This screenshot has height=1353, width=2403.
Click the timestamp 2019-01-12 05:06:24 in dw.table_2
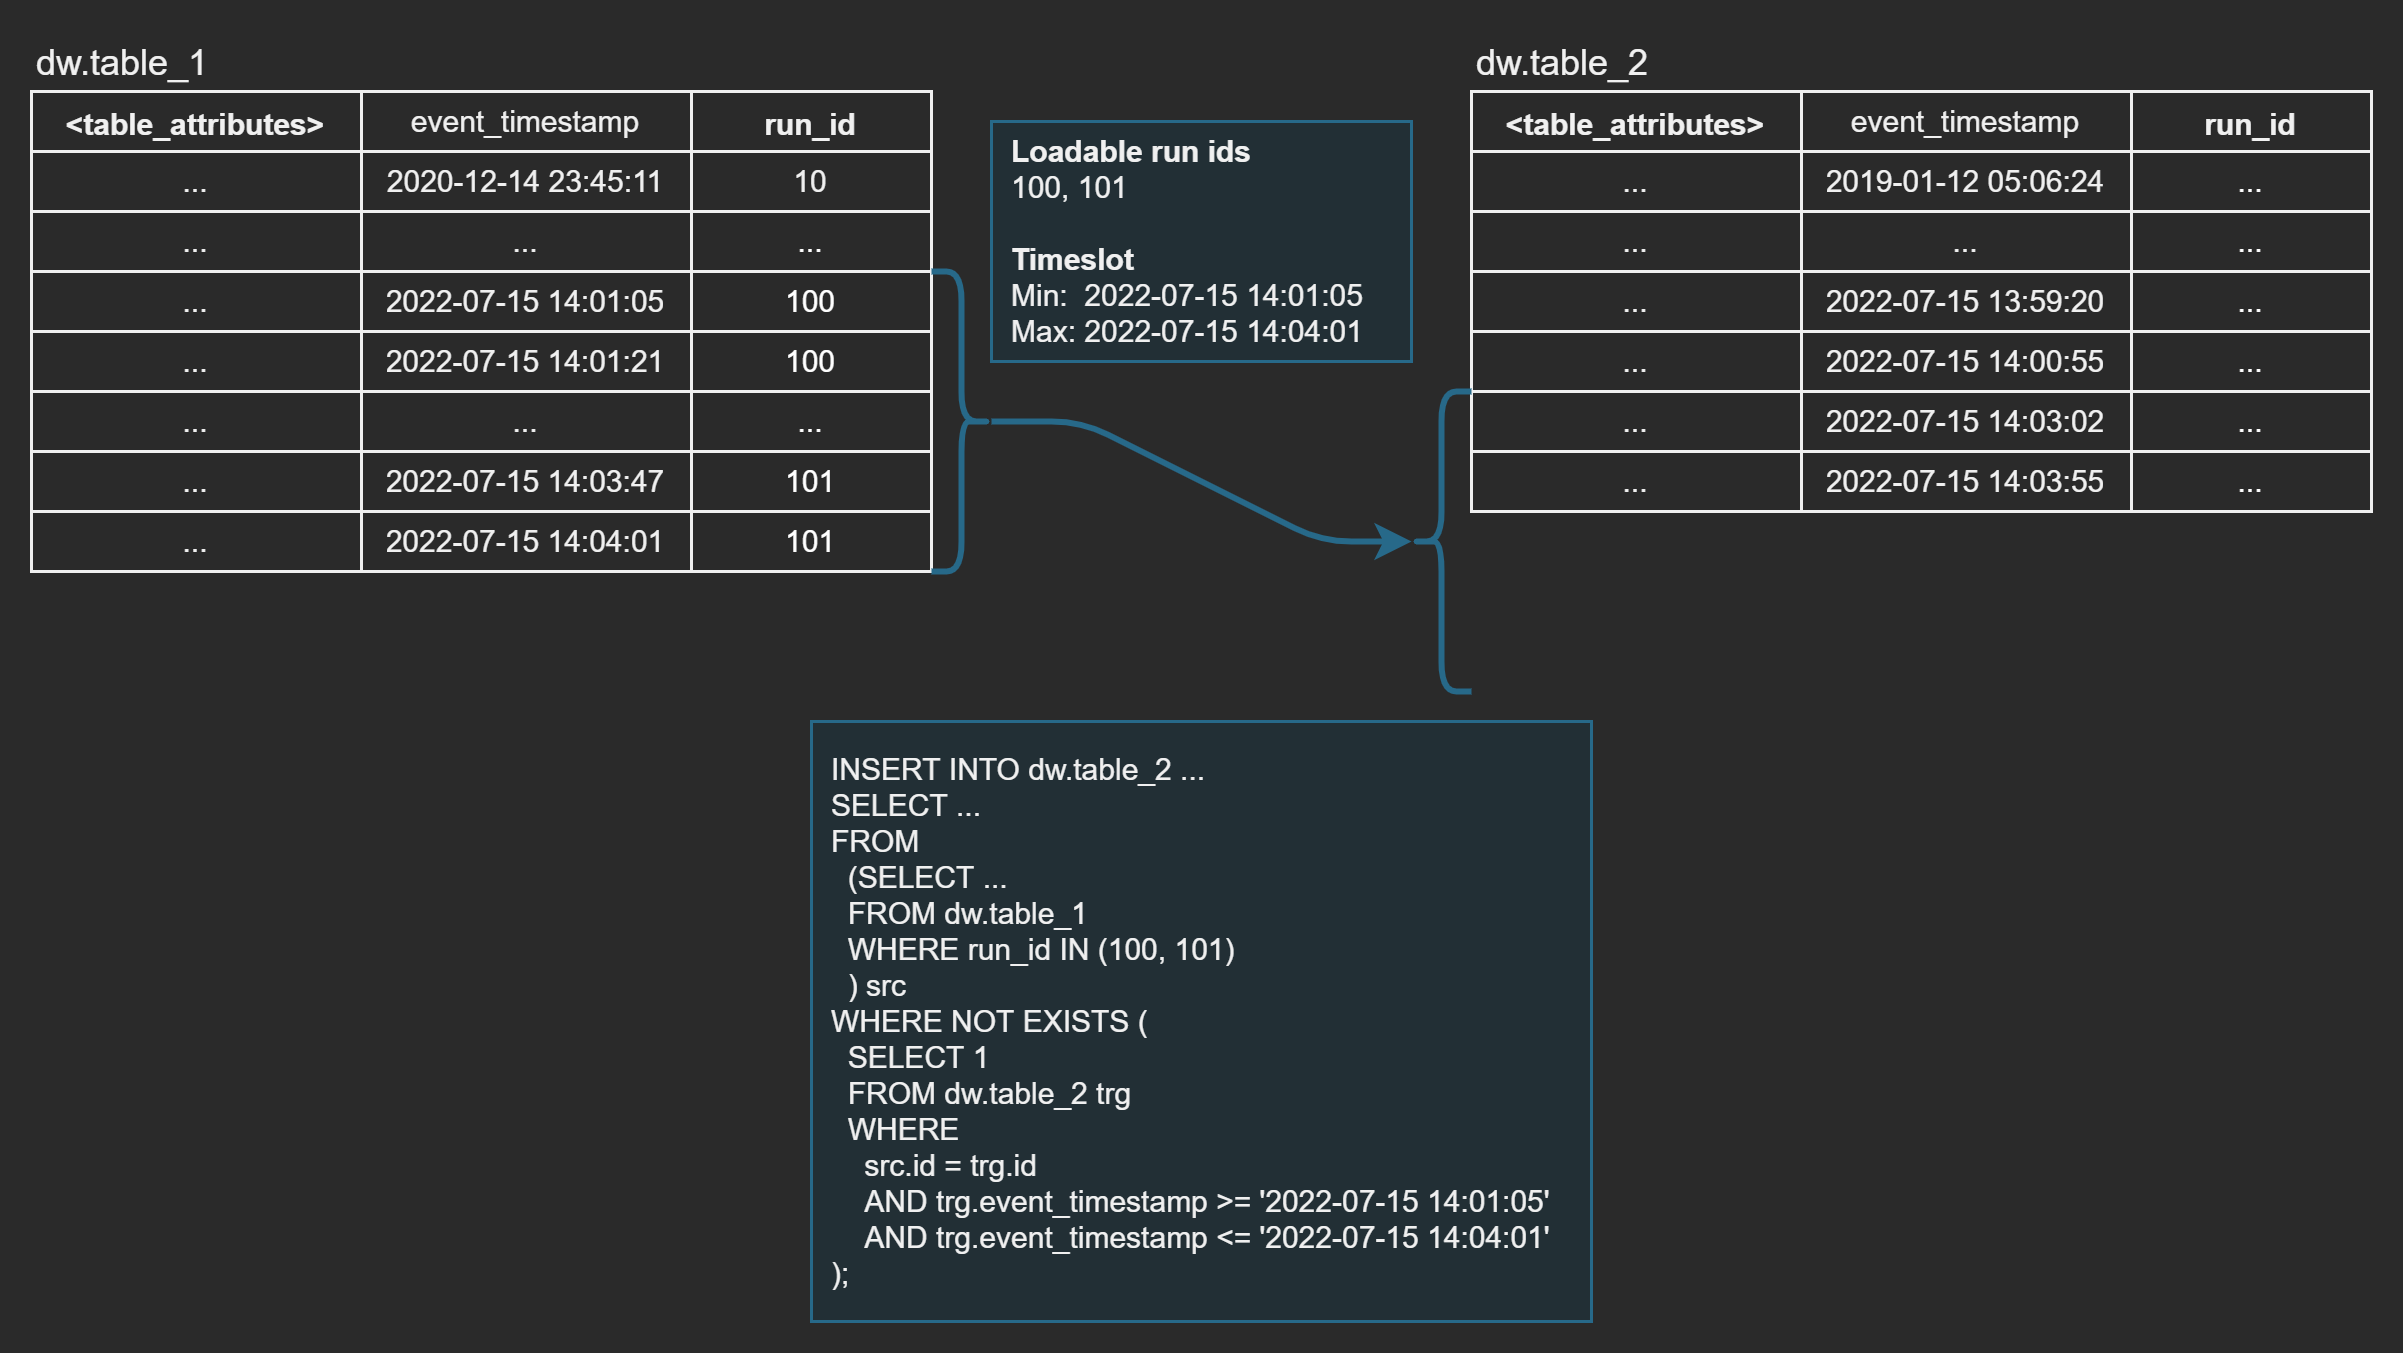[x=1963, y=182]
